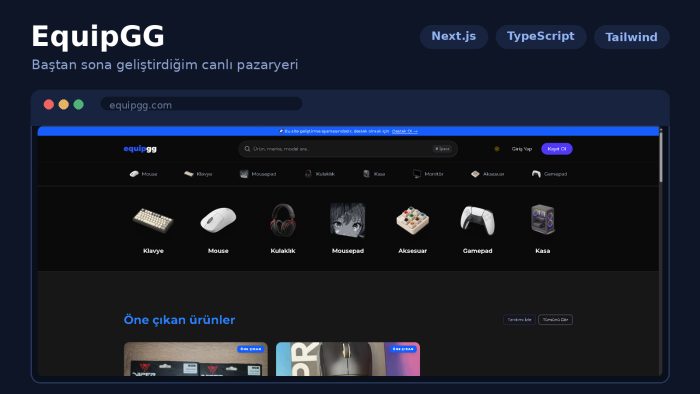Click the yellow window dot

click(63, 104)
